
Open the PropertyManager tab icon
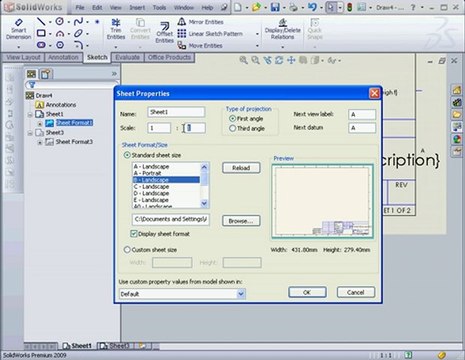(x=46, y=74)
